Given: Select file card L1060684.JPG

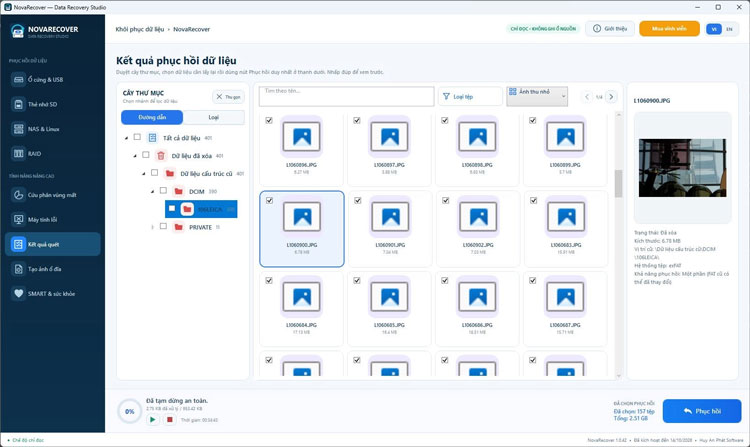Looking at the screenshot, I should (x=301, y=309).
